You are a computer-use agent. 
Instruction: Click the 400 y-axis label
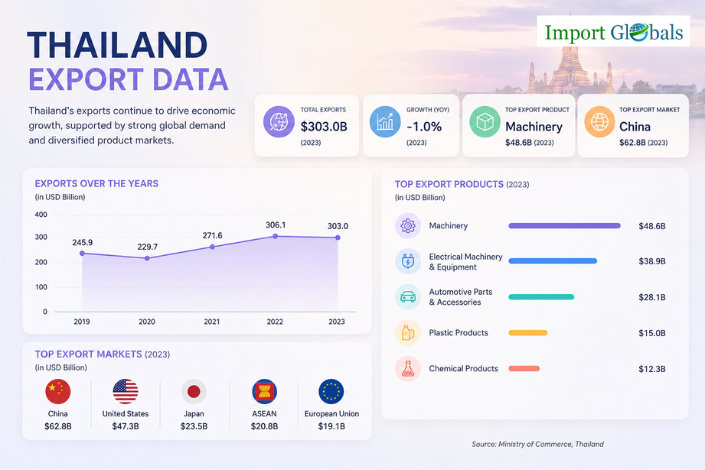pos(41,215)
